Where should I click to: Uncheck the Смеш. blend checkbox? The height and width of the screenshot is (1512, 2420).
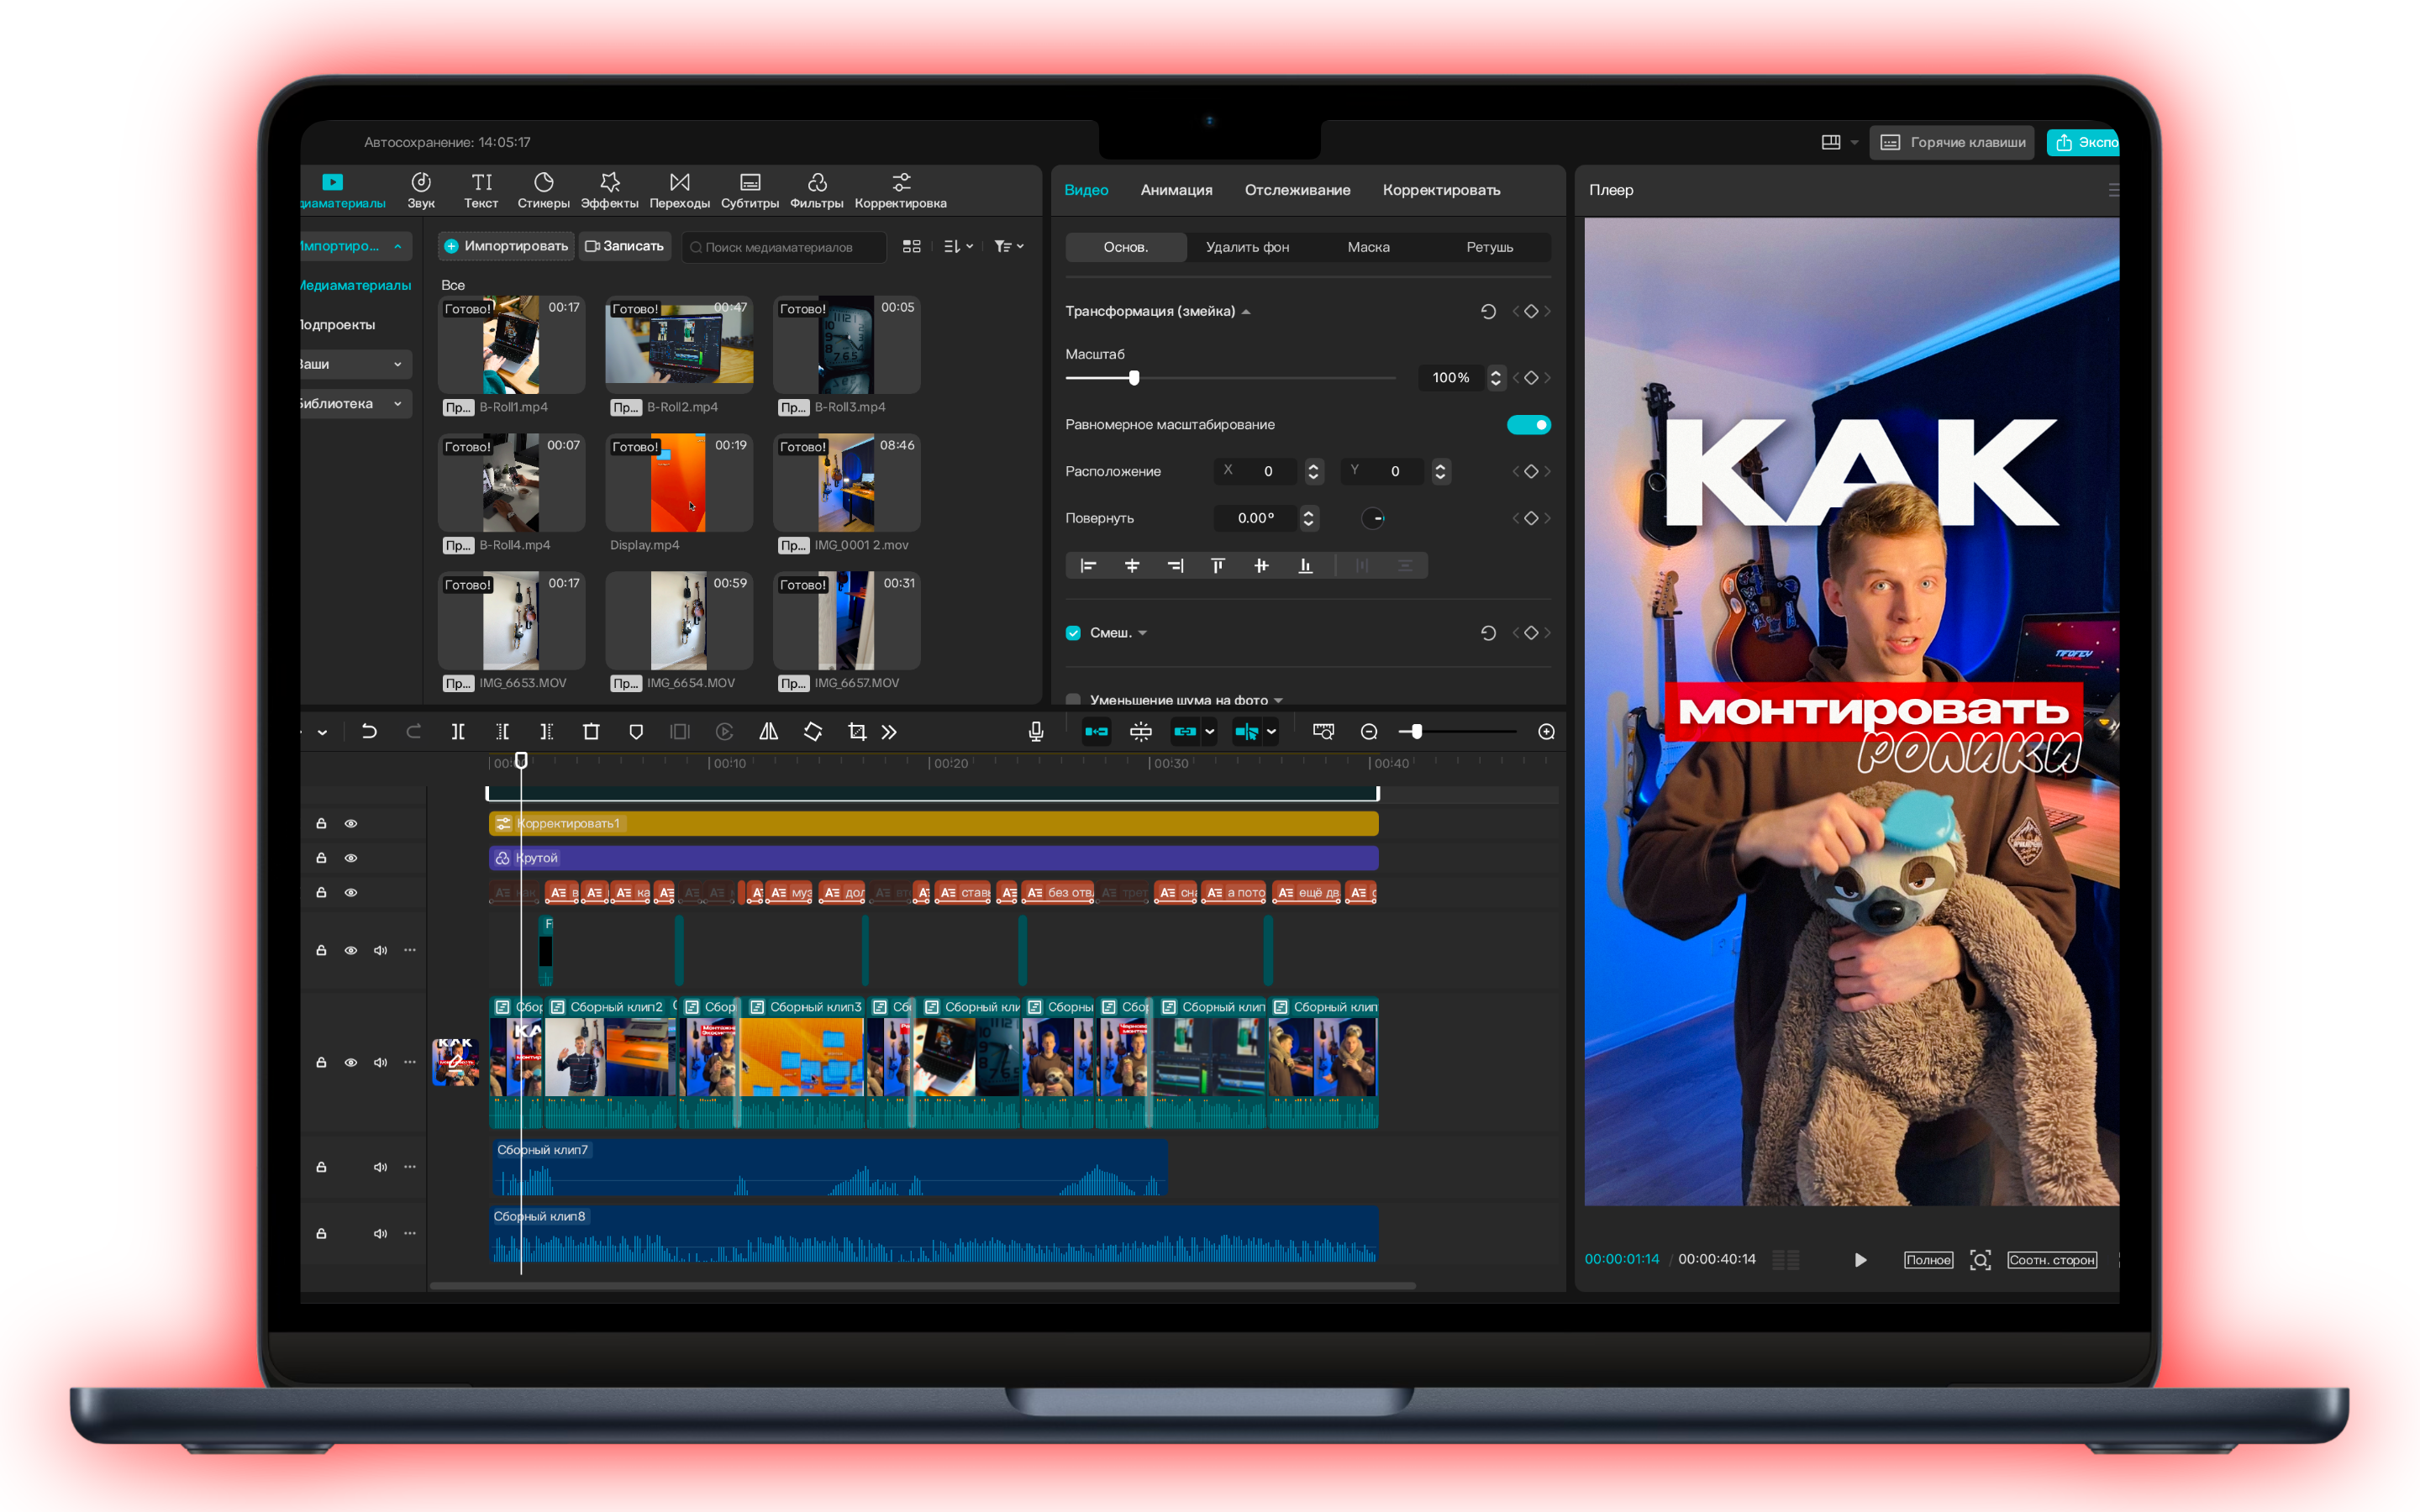pyautogui.click(x=1074, y=633)
